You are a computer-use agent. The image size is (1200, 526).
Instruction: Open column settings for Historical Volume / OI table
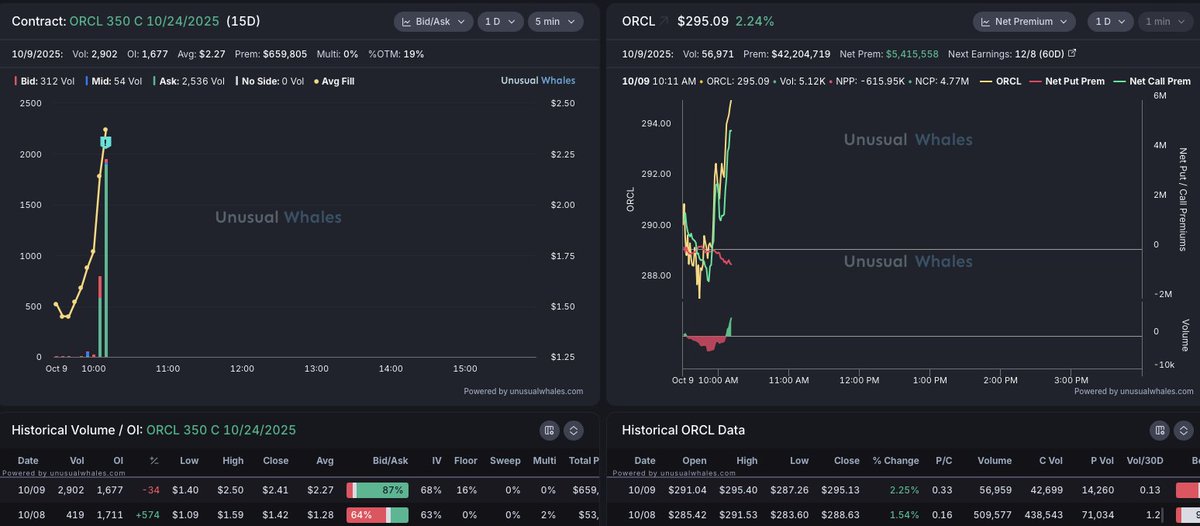tap(549, 430)
